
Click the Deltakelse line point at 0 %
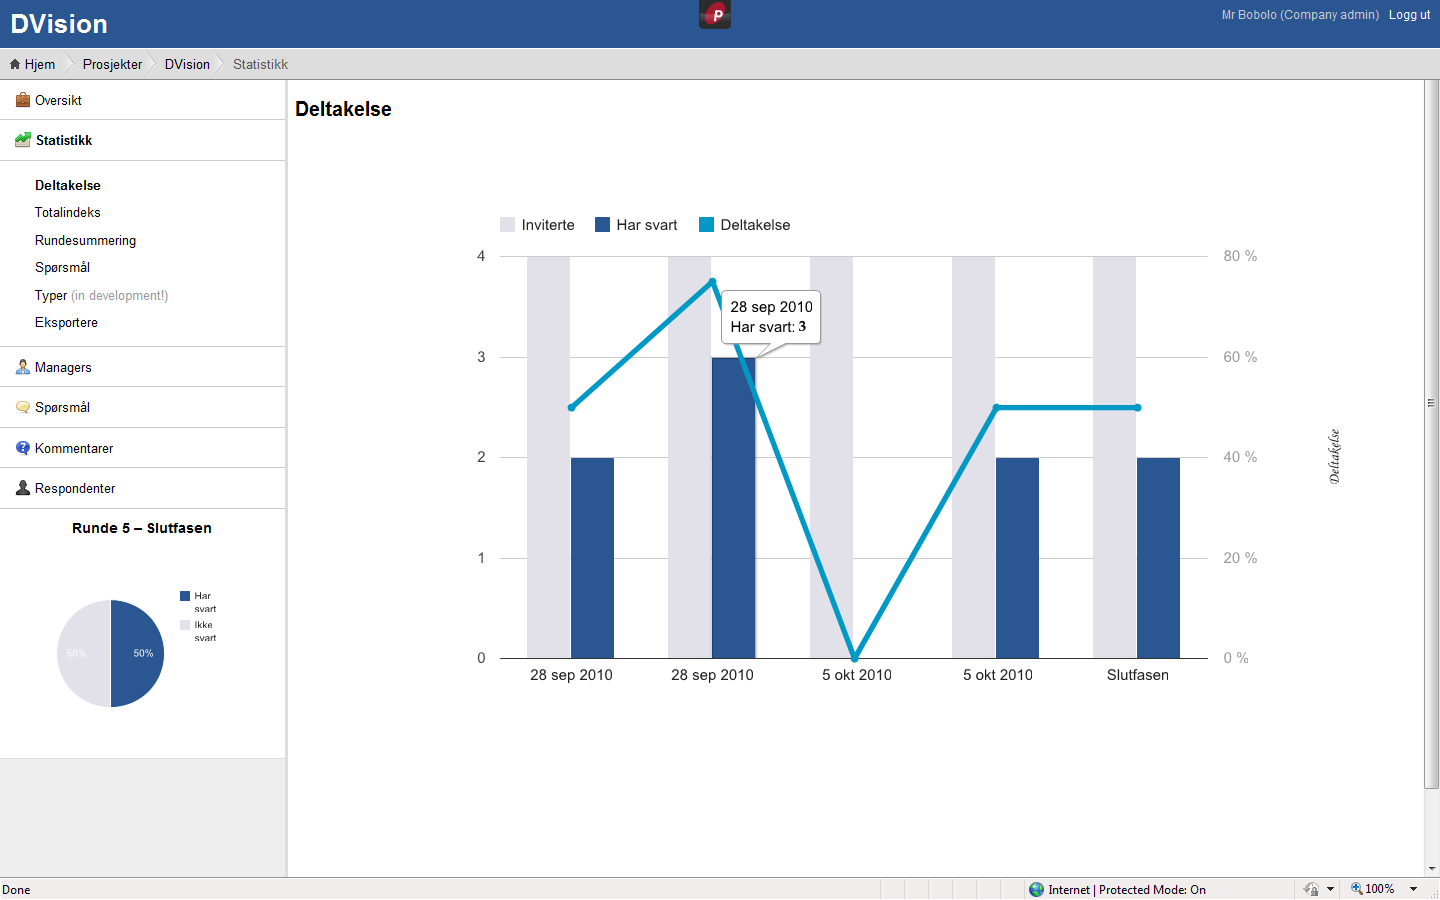click(x=855, y=658)
